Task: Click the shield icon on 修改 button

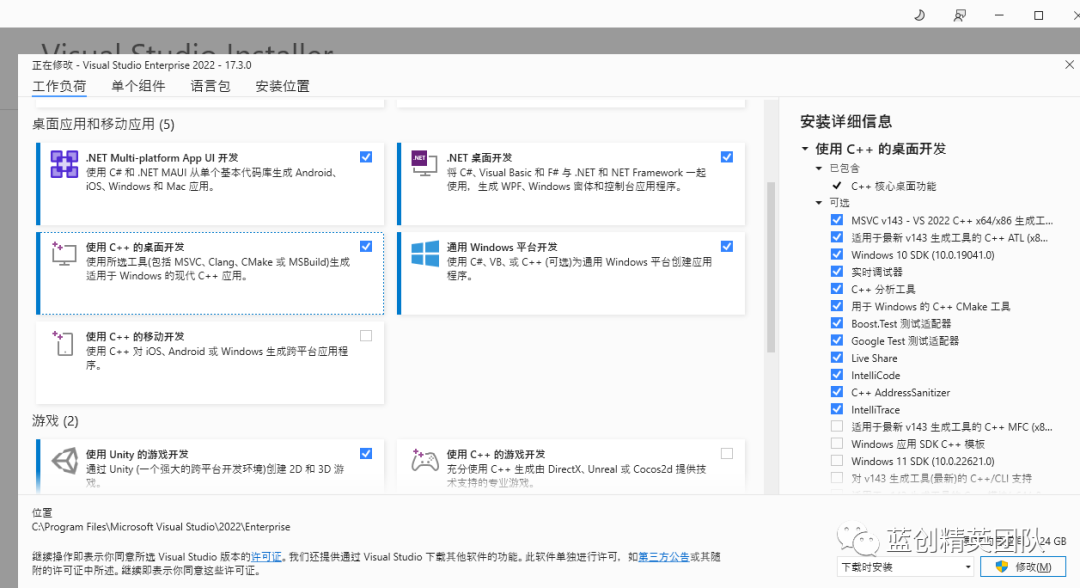Action: [x=1001, y=567]
